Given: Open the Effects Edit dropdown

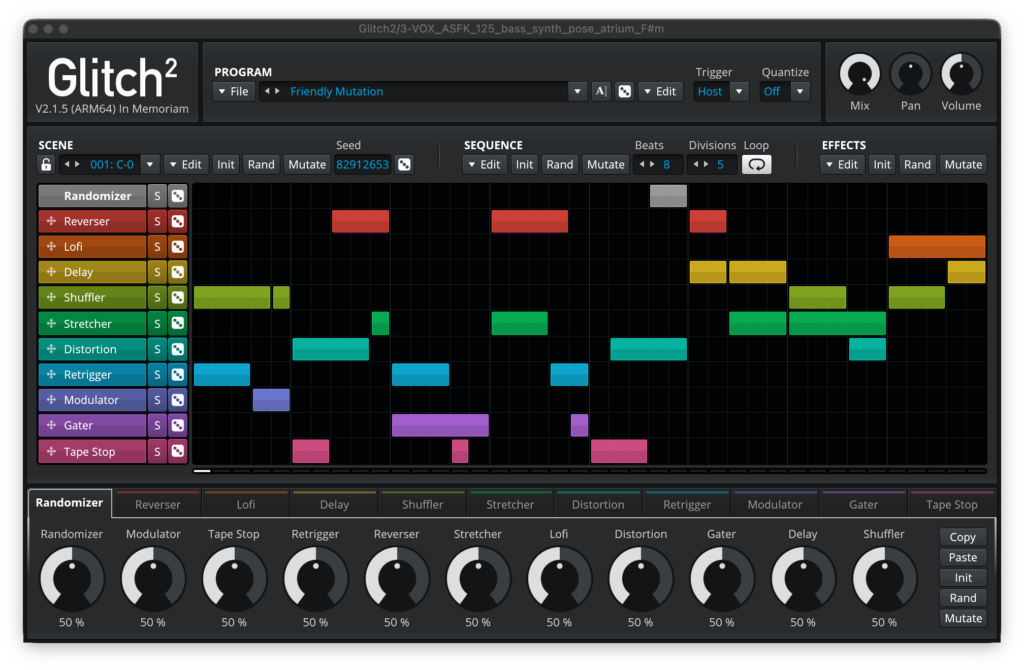Looking at the screenshot, I should point(842,165).
